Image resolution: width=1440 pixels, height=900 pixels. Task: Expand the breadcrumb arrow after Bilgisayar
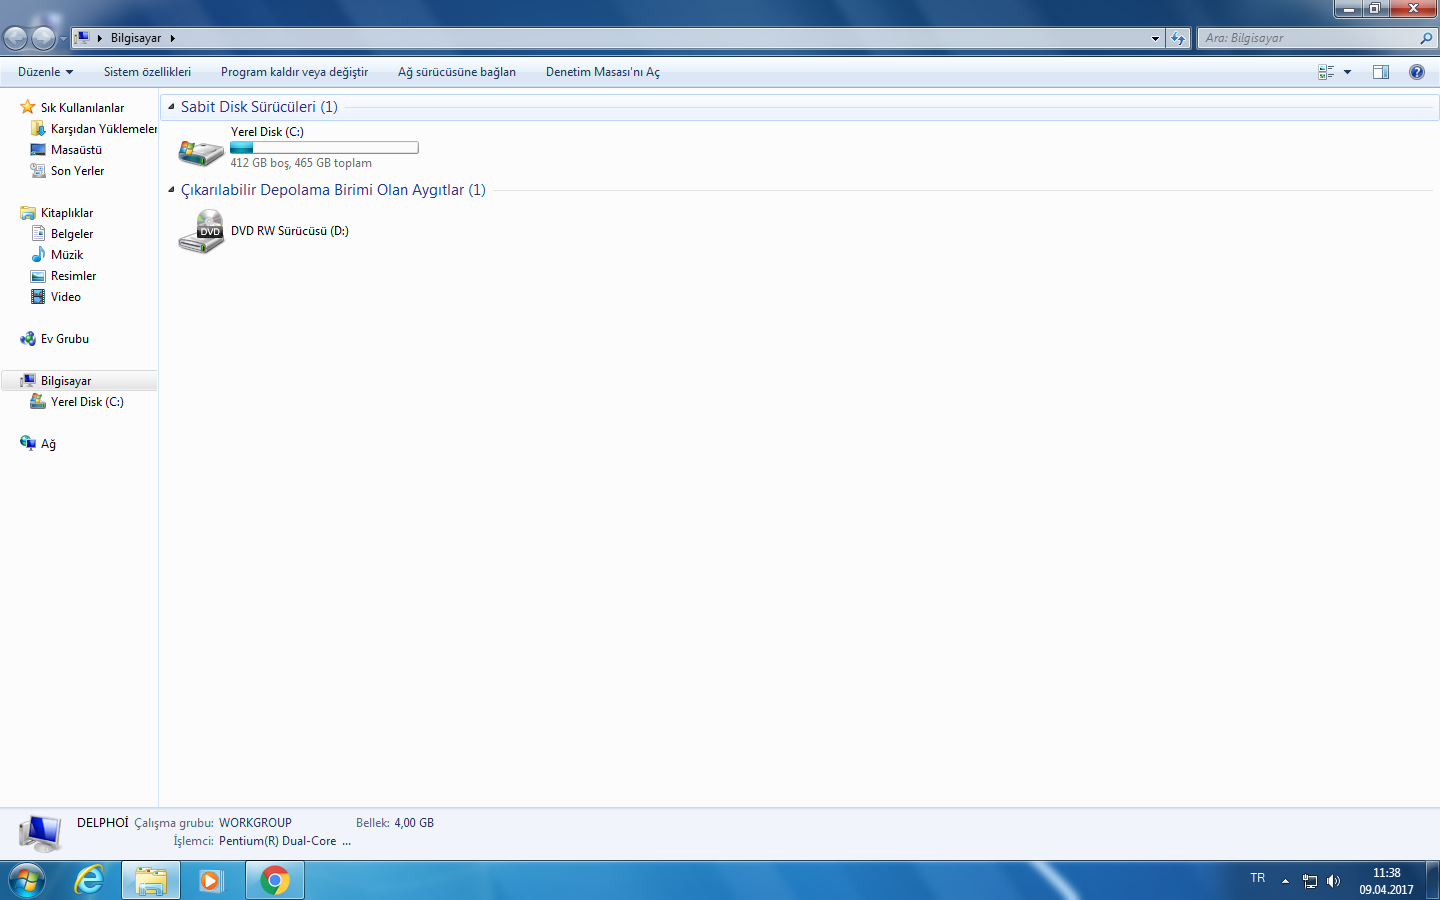coord(172,38)
